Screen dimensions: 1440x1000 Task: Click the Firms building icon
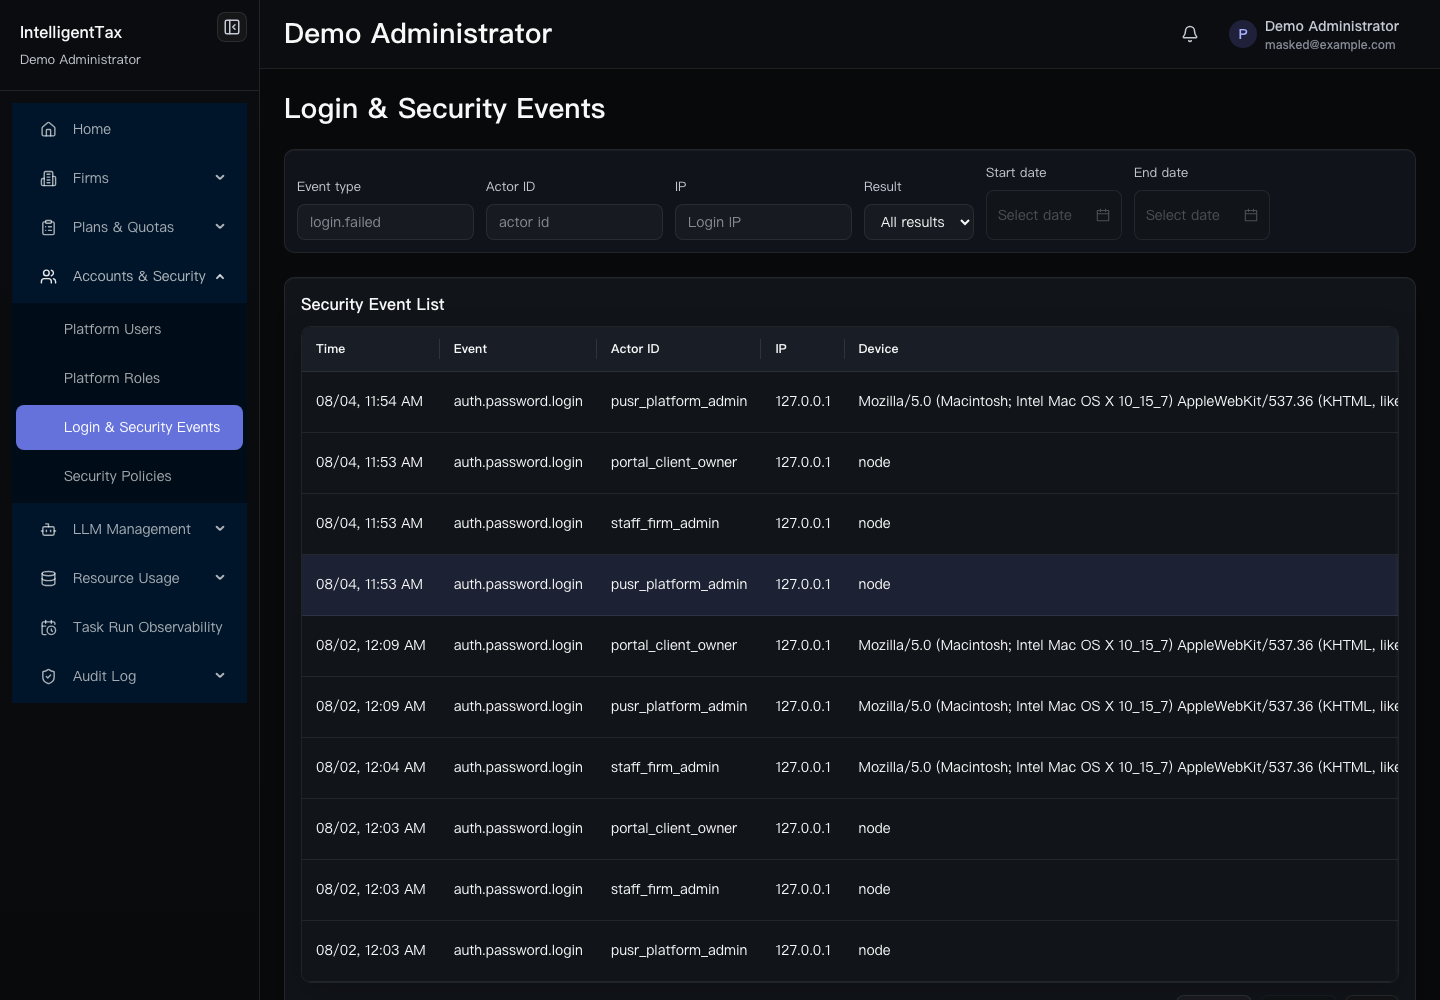[x=48, y=178]
